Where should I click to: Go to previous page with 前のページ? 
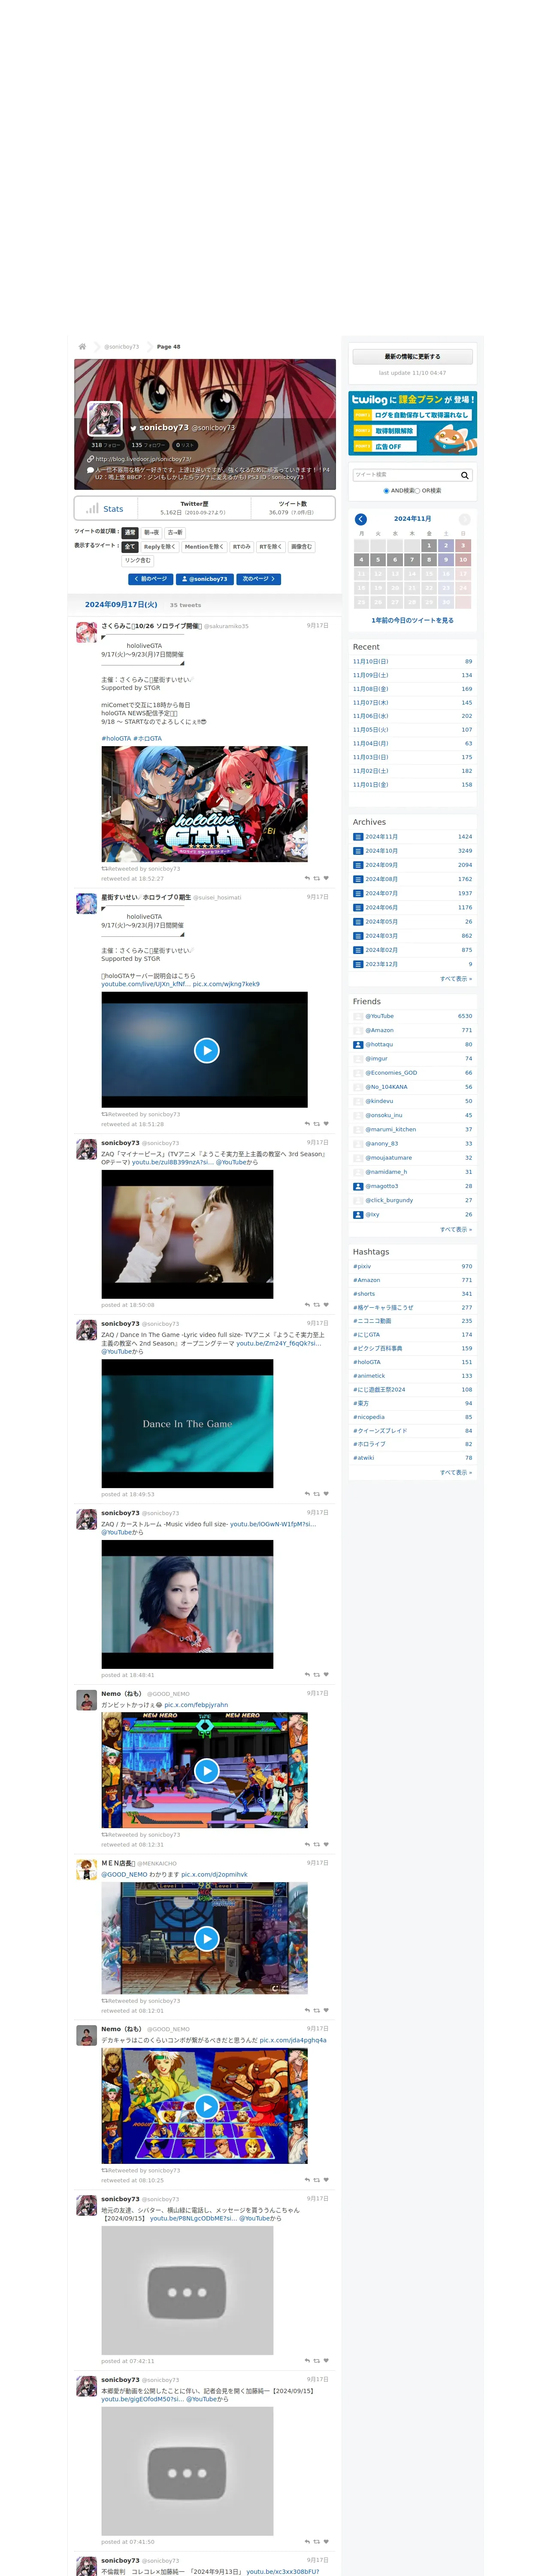[151, 579]
